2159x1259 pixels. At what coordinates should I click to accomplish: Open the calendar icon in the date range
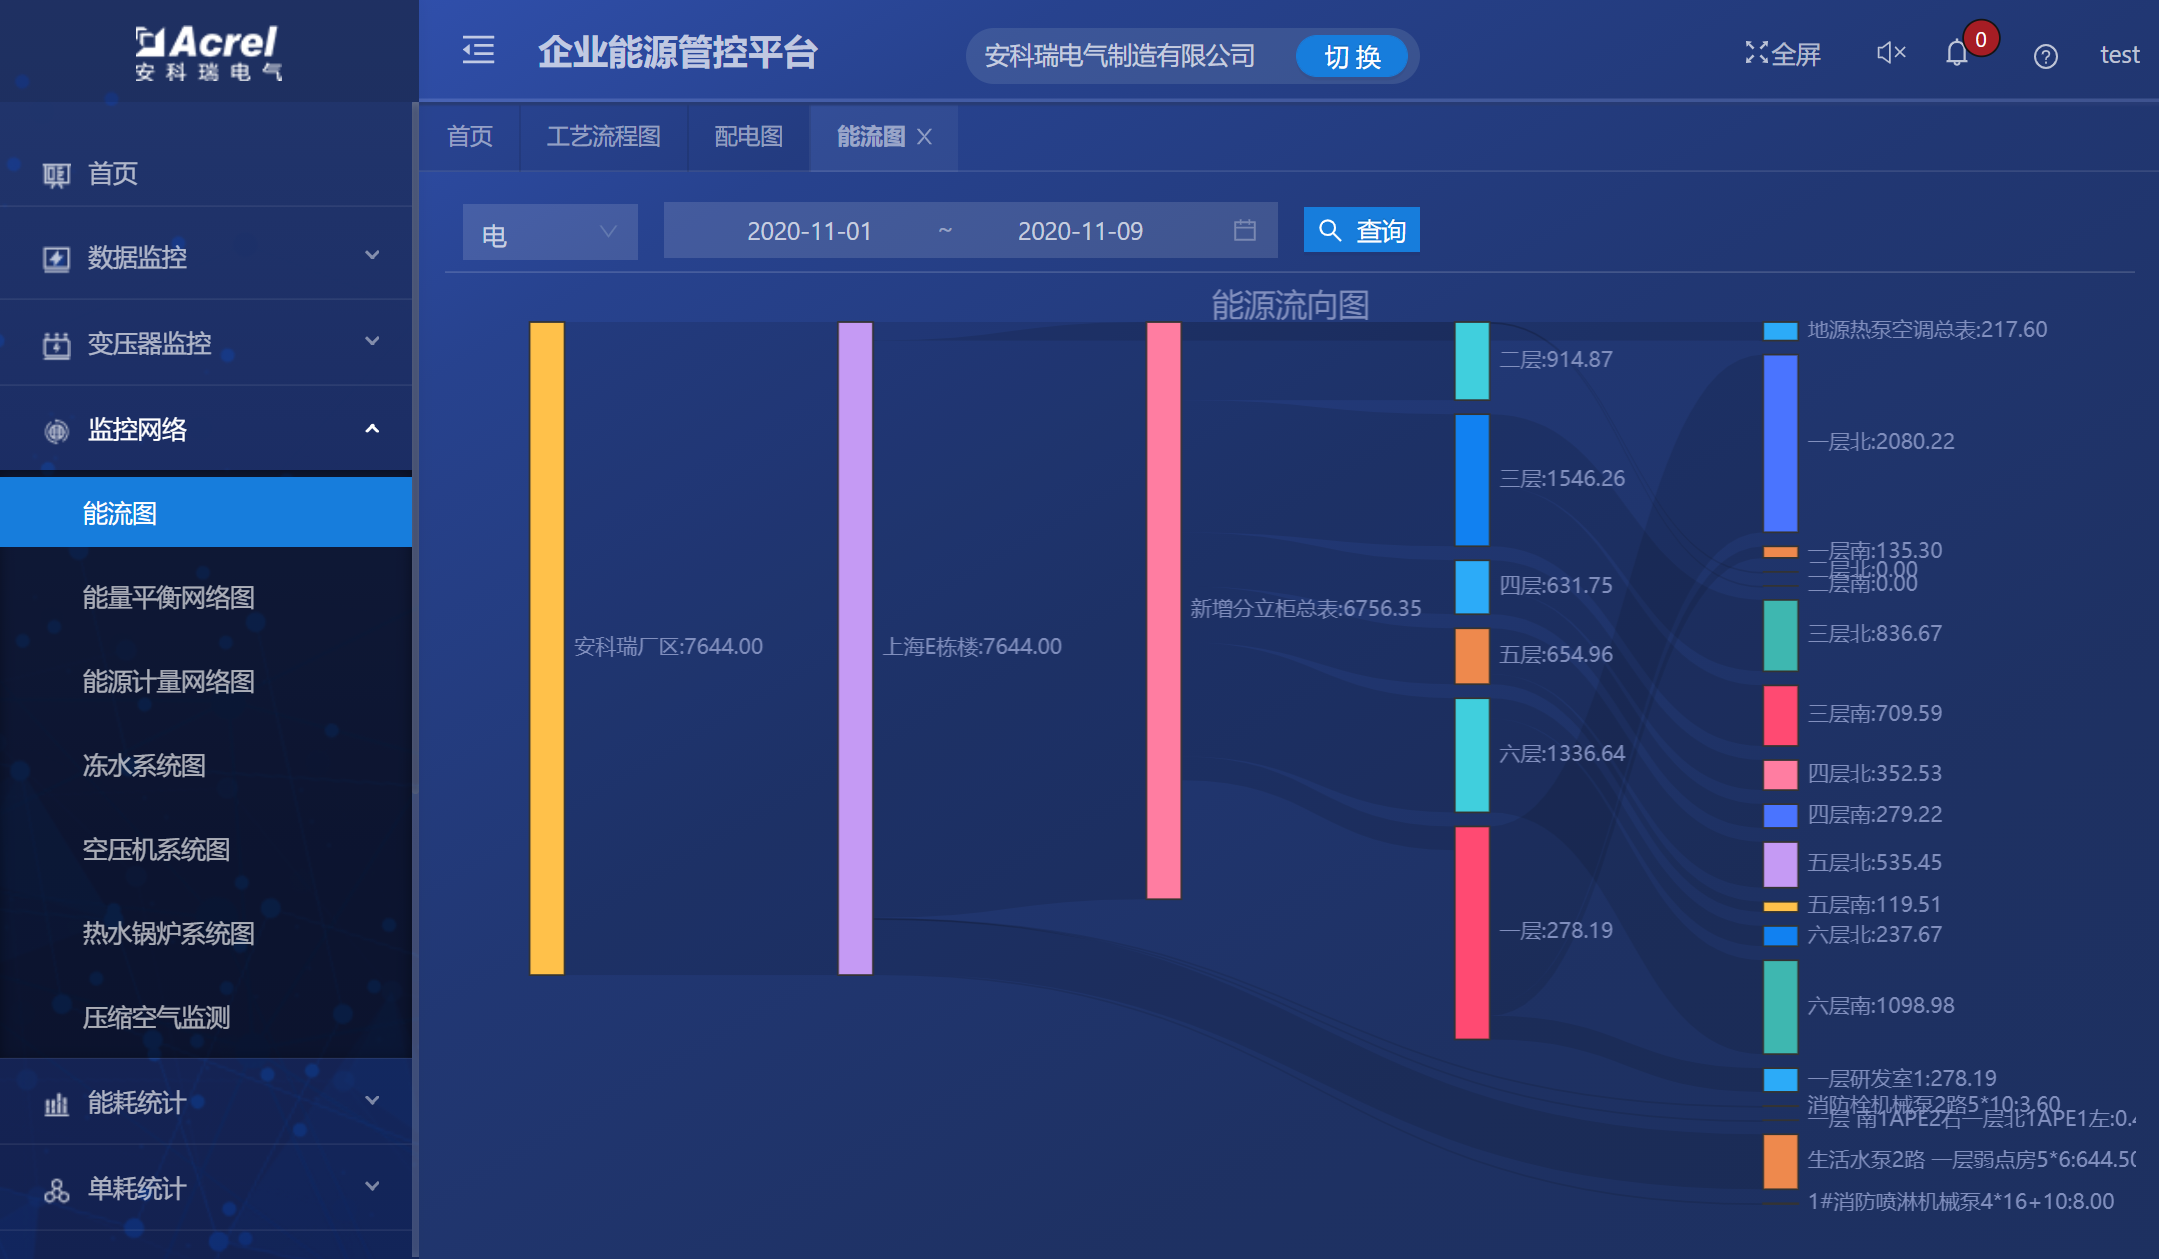coord(1244,230)
